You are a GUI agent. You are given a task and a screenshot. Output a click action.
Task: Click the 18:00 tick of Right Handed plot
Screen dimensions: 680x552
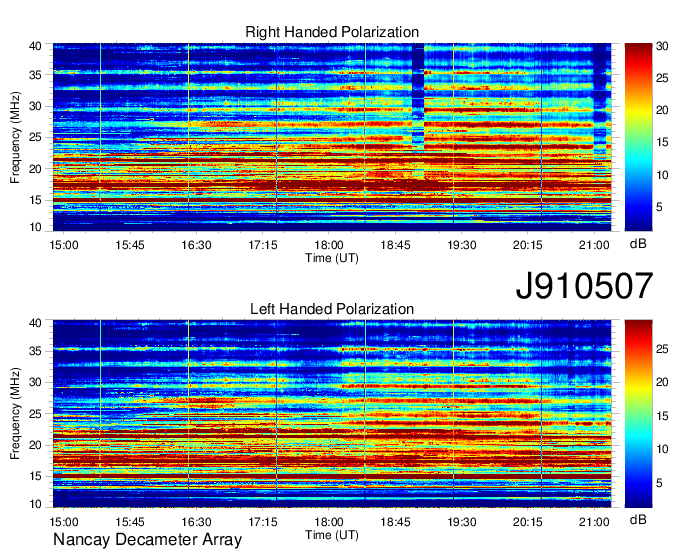[x=329, y=245]
